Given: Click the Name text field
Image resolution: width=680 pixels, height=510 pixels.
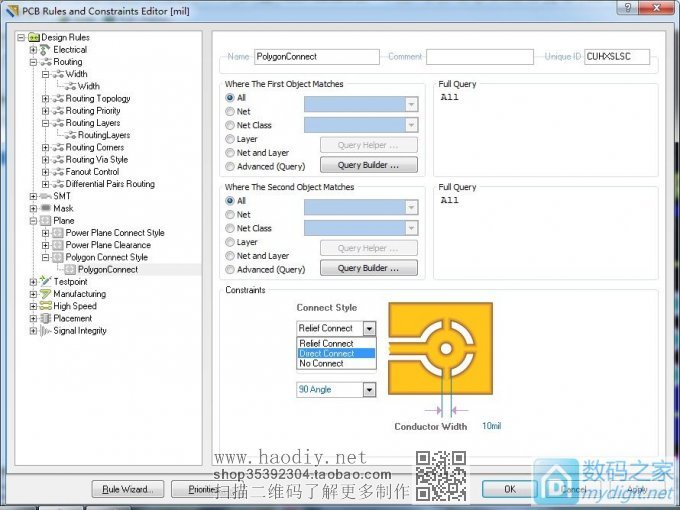Looking at the screenshot, I should pos(316,57).
